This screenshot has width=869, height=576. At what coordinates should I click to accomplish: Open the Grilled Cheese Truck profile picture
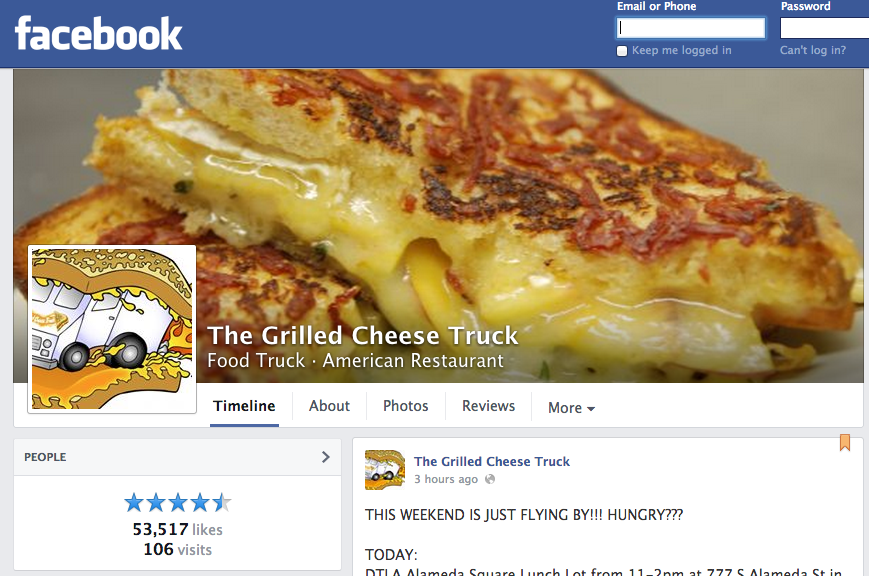pyautogui.click(x=112, y=329)
